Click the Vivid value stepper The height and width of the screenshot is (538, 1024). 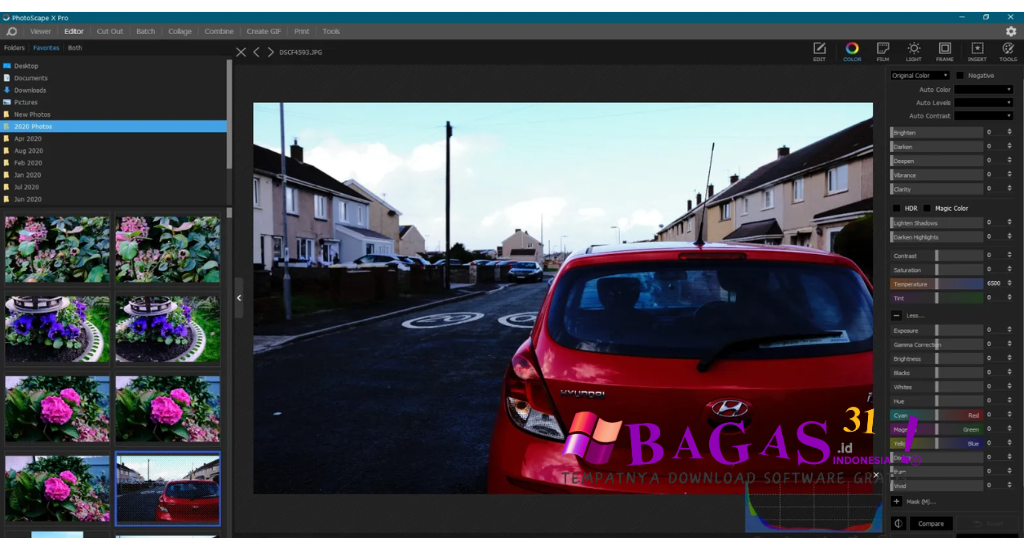(x=1010, y=485)
